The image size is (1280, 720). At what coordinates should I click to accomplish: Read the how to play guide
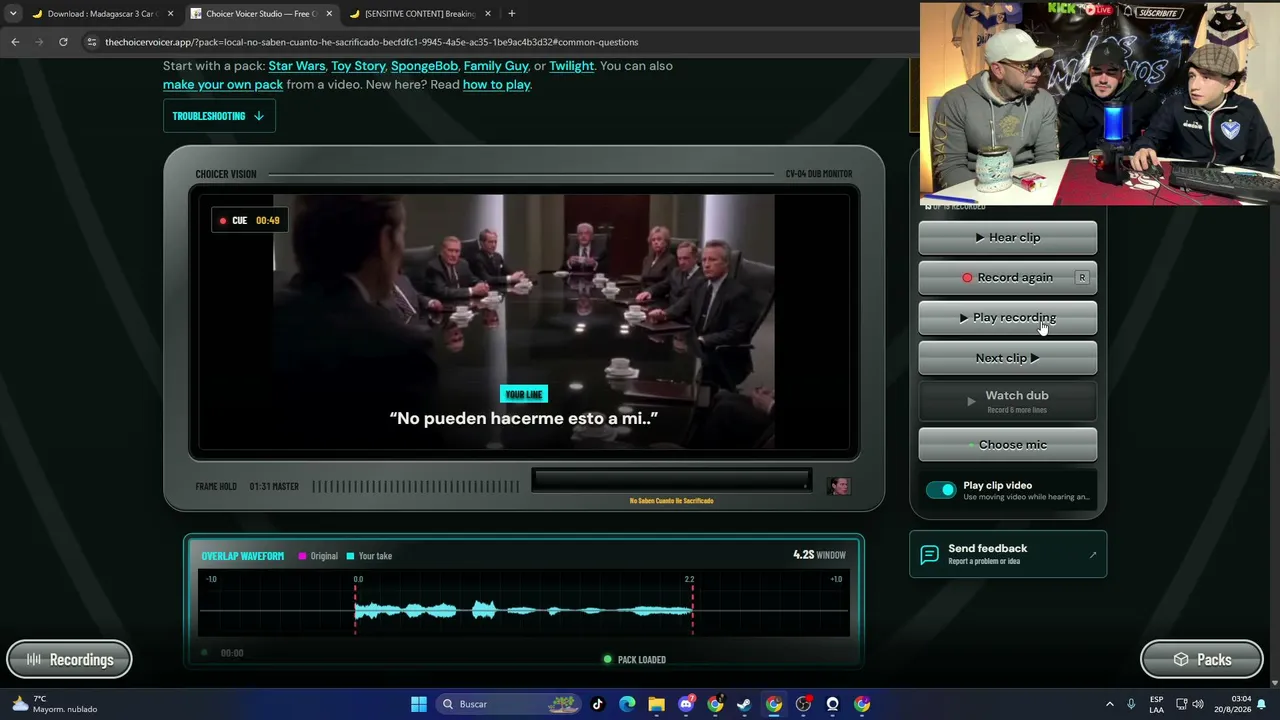tap(496, 85)
